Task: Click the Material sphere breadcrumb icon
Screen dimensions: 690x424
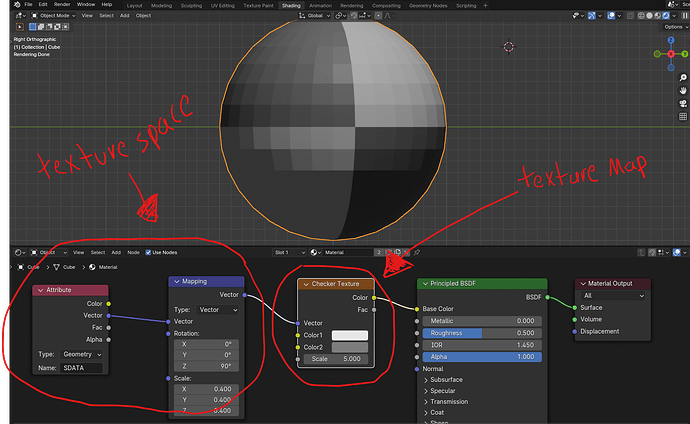Action: pyautogui.click(x=92, y=267)
